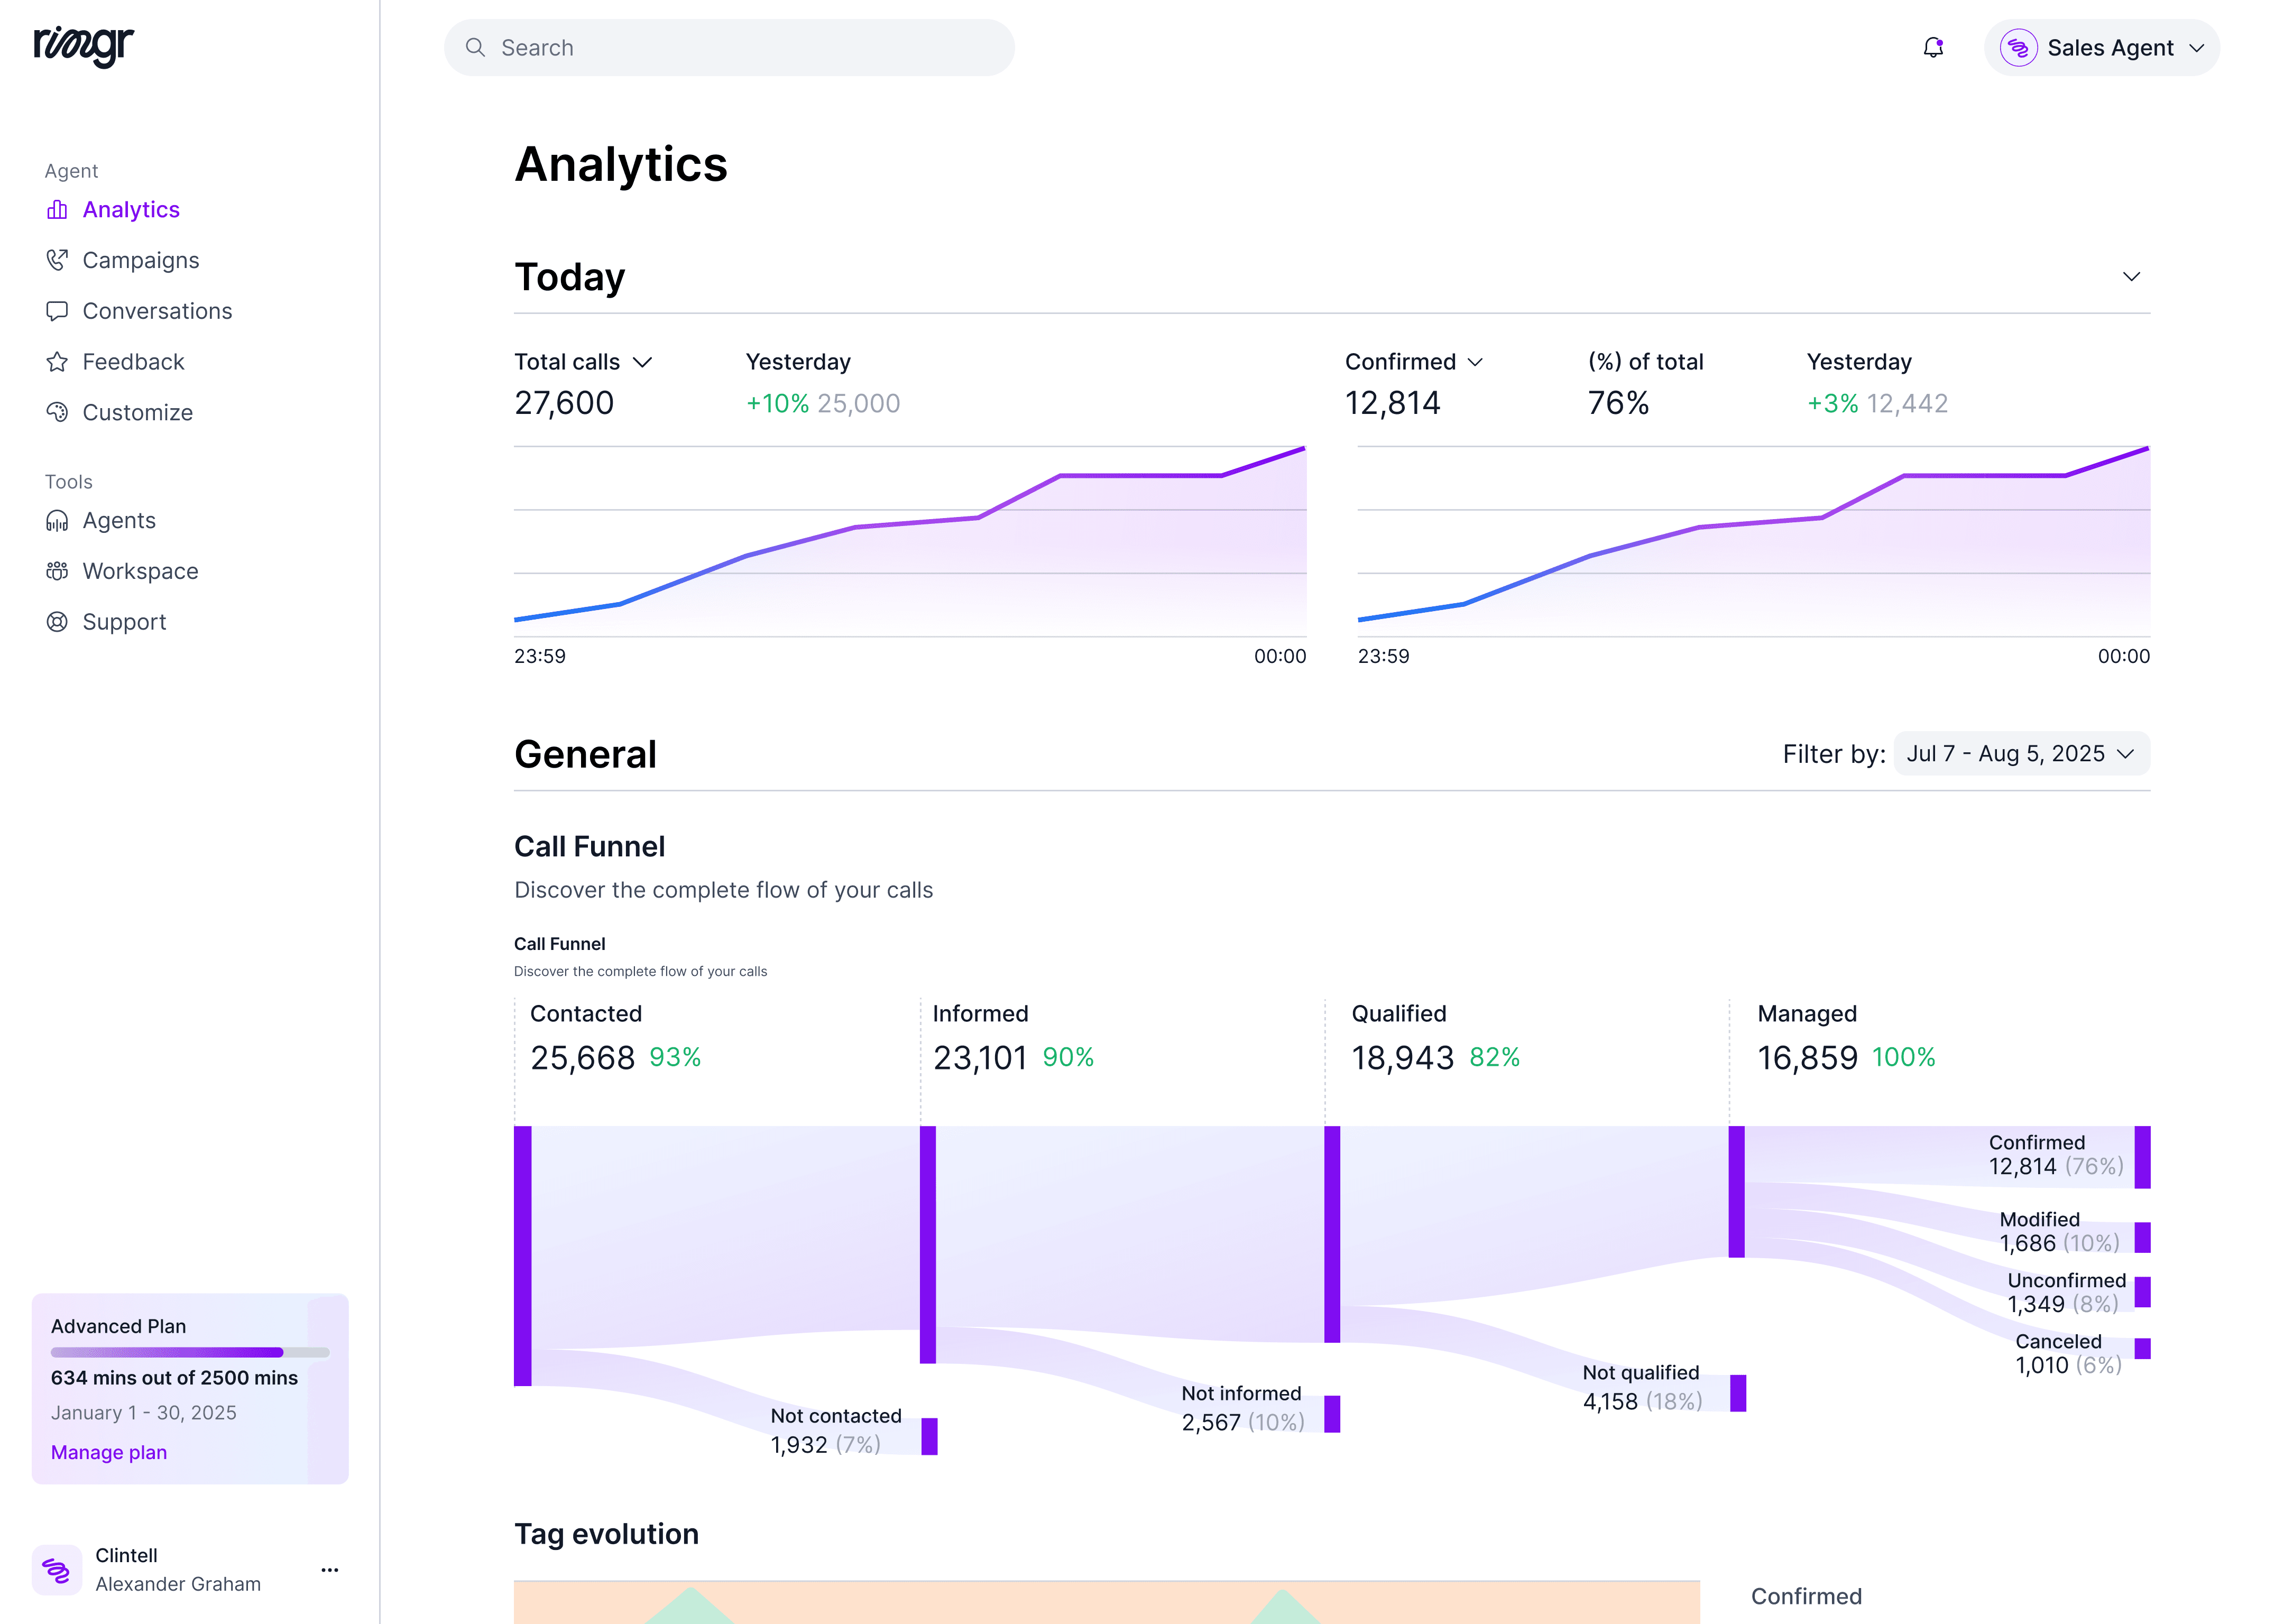Click the Informed funnel bar

click(x=928, y=1245)
